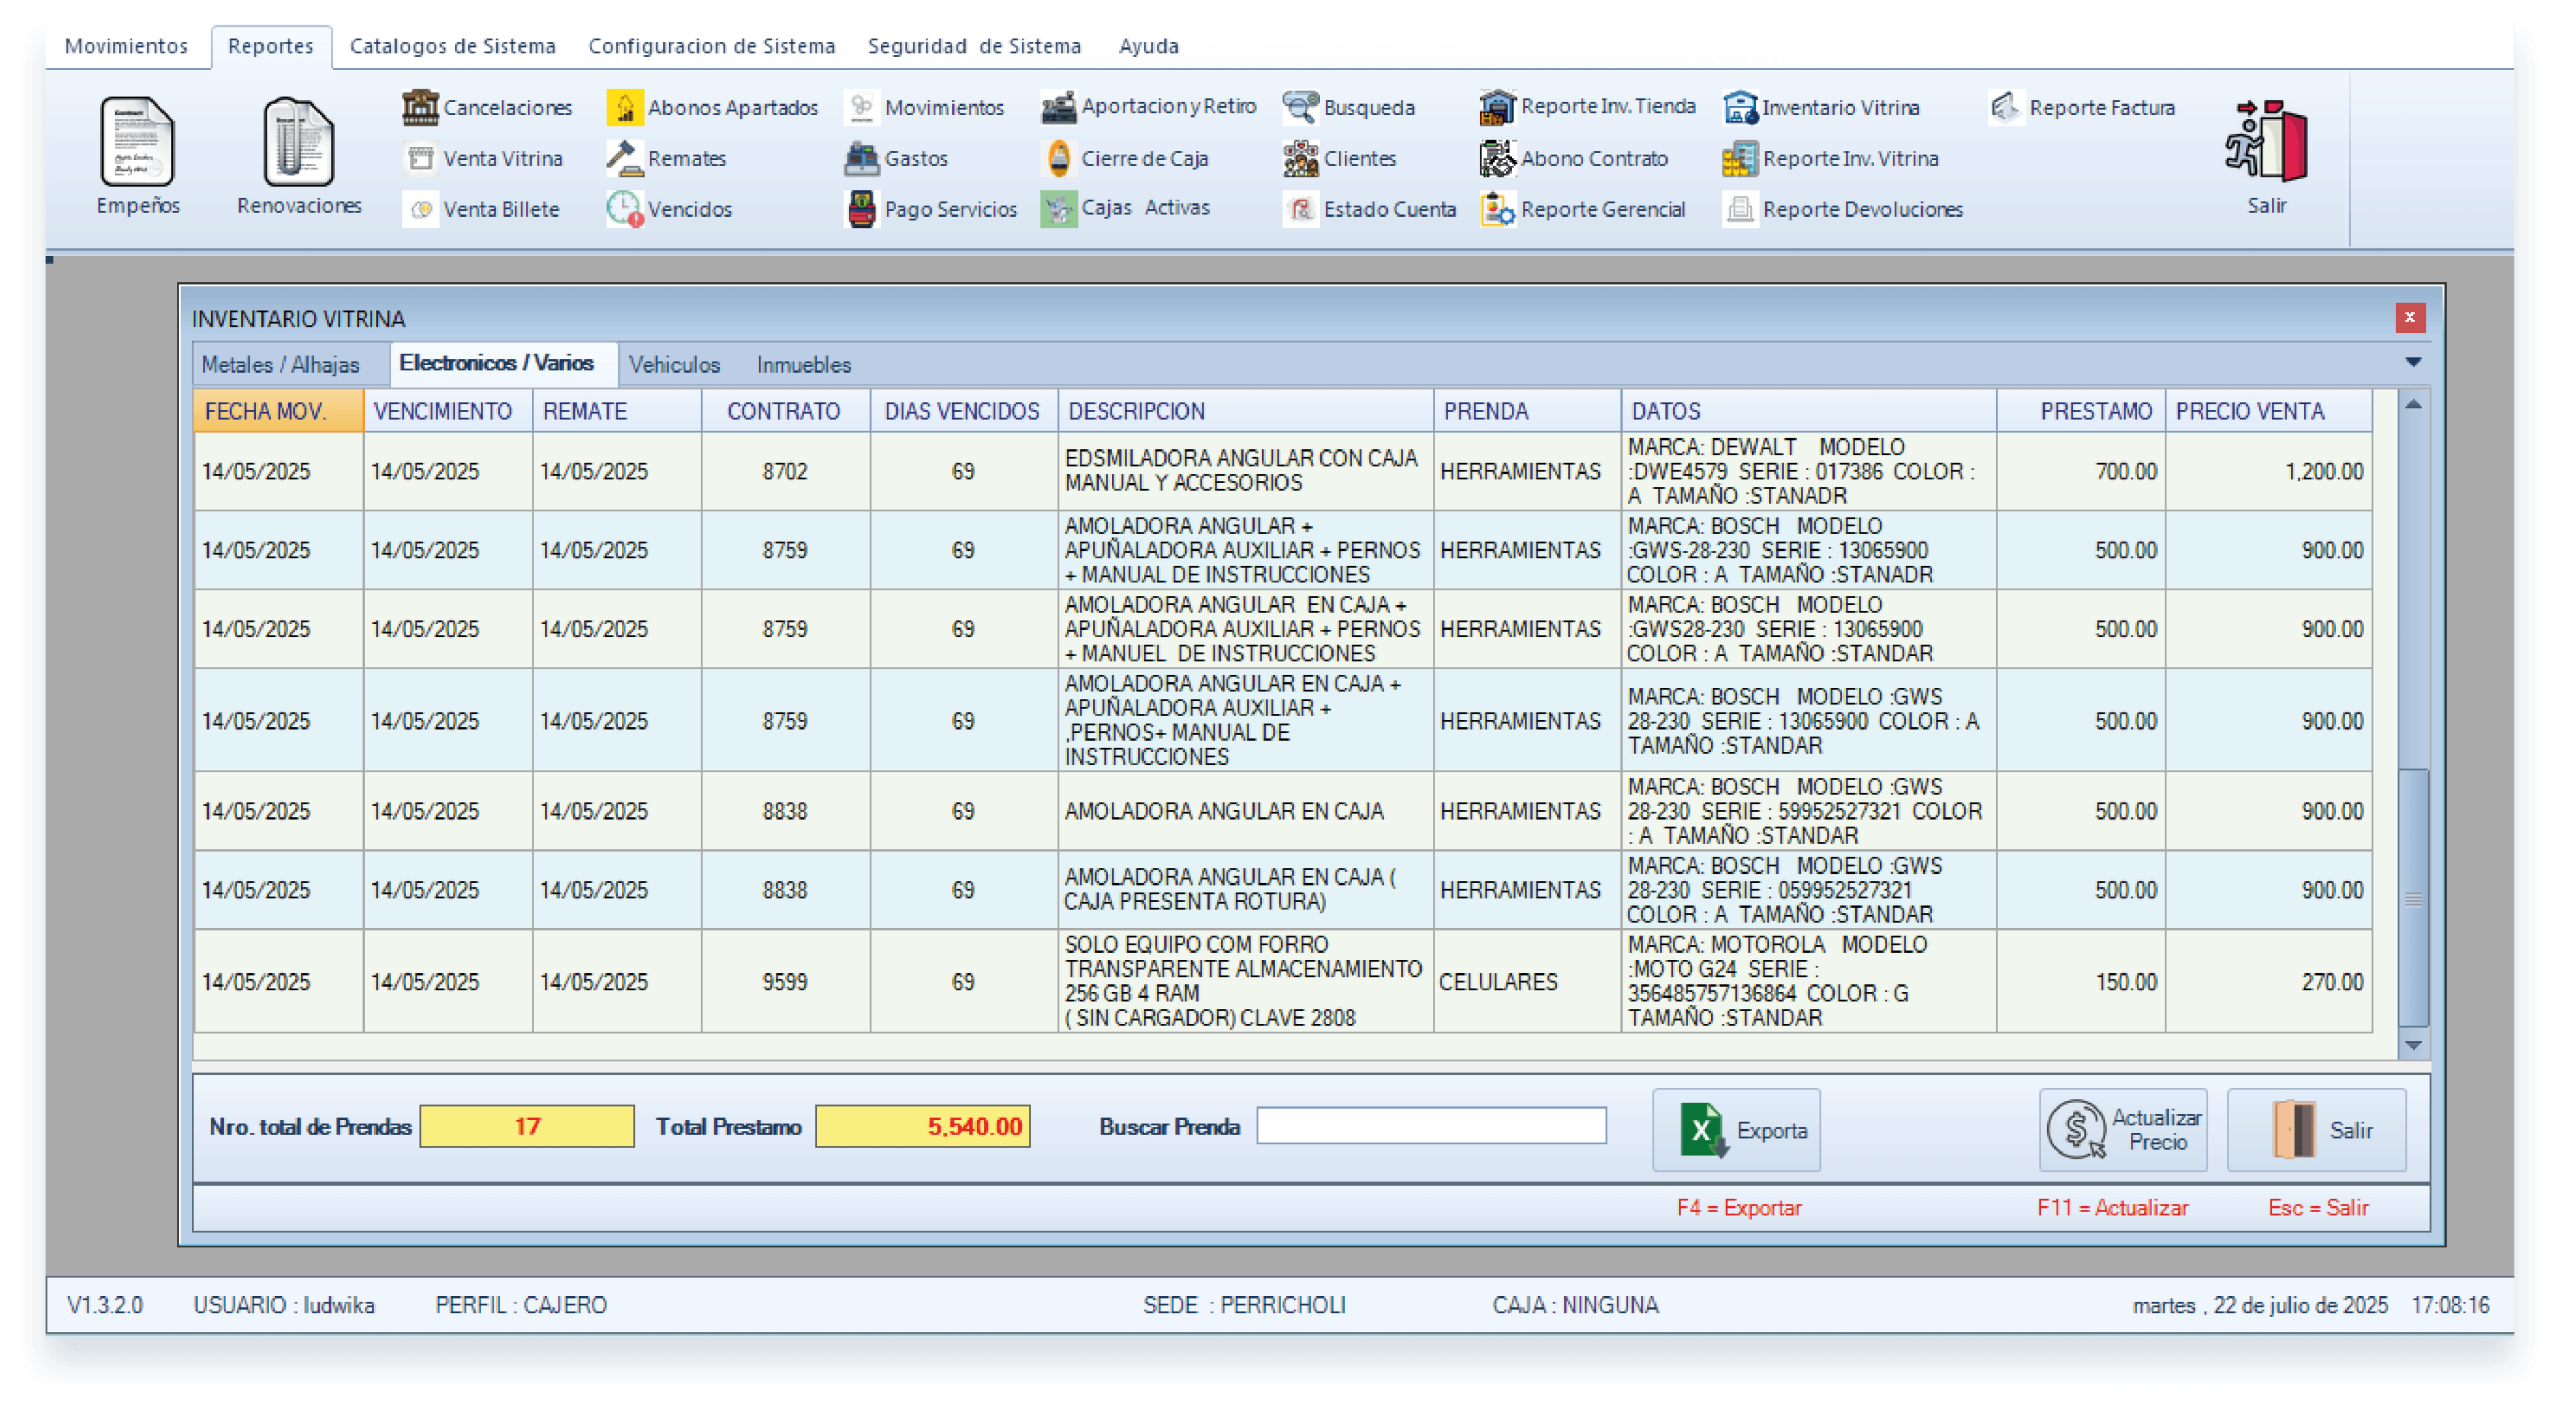The height and width of the screenshot is (1408, 2560).
Task: Click the Exporta Excel button
Action: point(1736,1130)
